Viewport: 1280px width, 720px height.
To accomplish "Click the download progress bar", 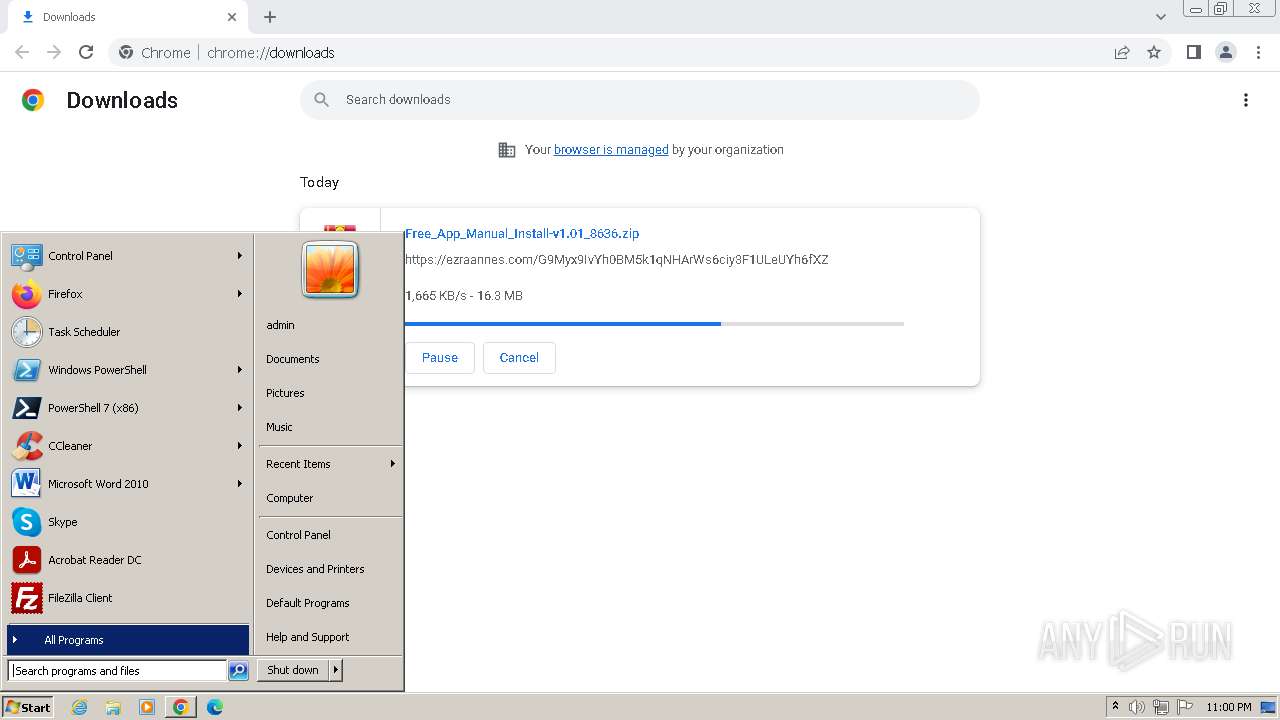I will pos(654,324).
